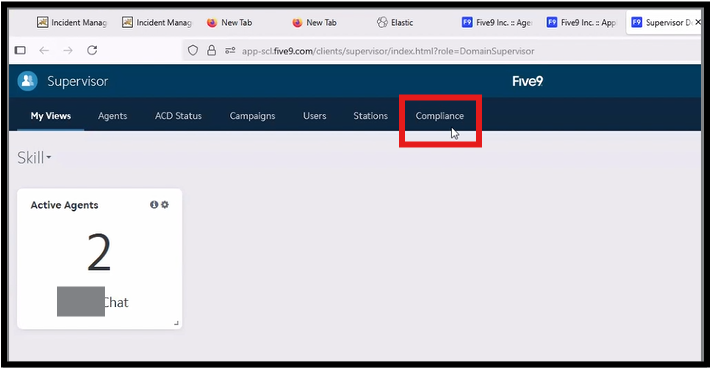Open the ACD Status tab
The image size is (710, 368).
coord(178,116)
